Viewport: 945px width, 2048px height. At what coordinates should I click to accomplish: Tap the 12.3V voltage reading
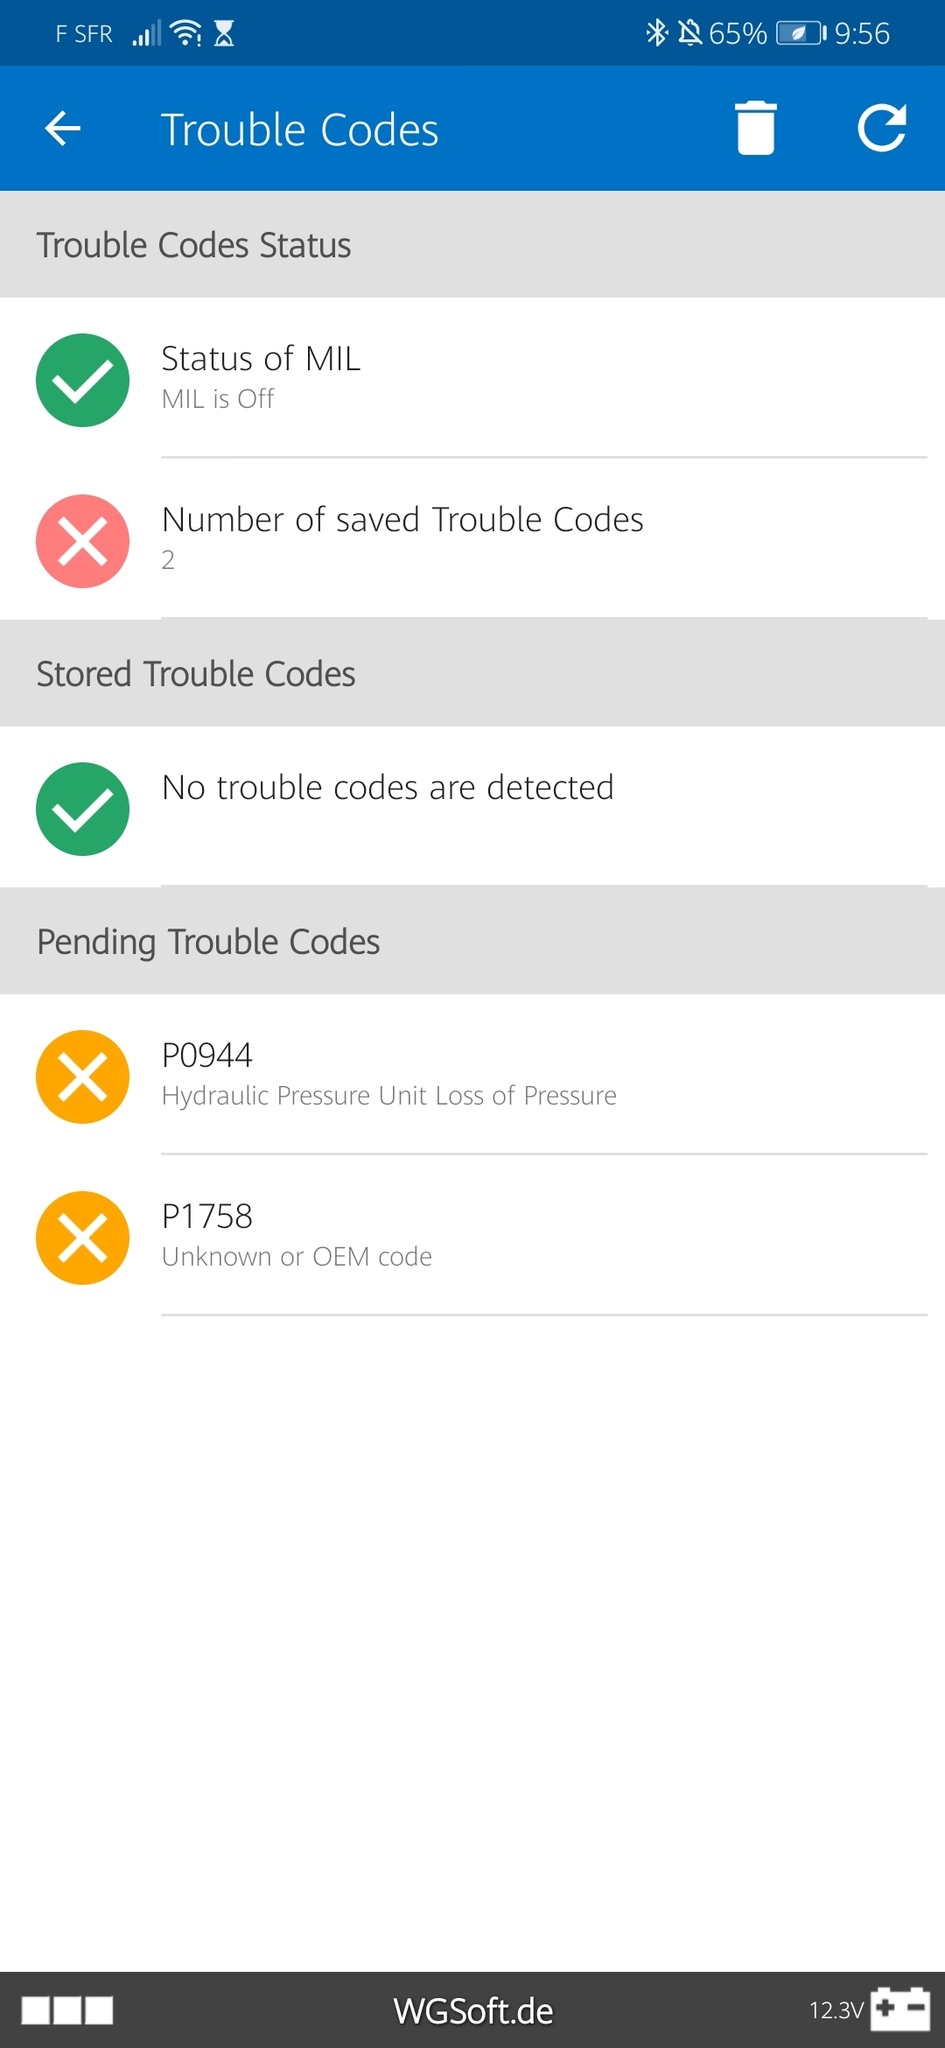(836, 2010)
